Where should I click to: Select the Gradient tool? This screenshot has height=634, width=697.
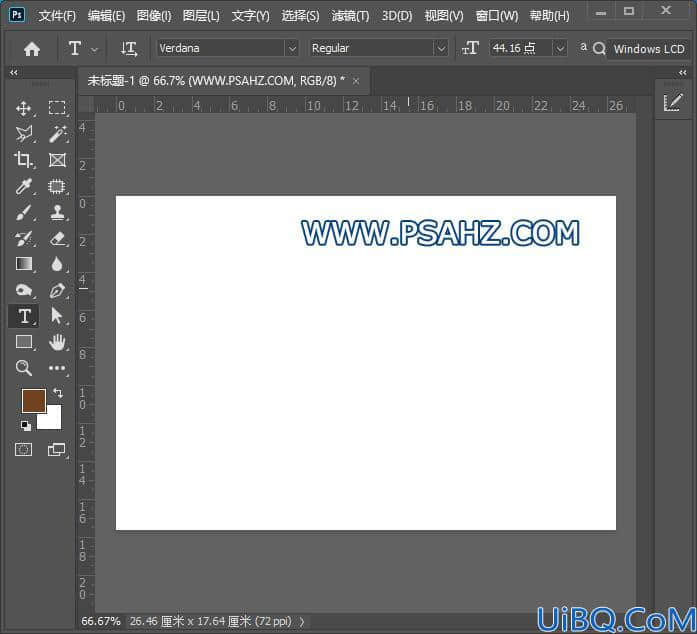coord(24,264)
